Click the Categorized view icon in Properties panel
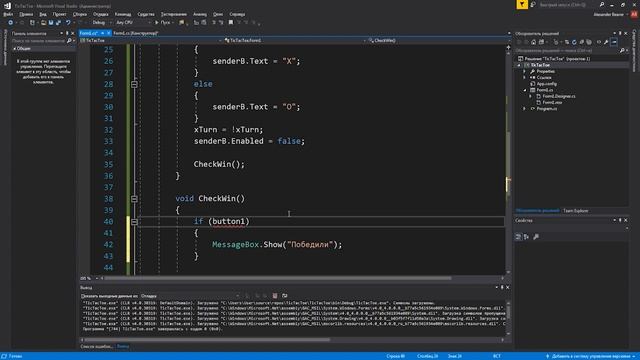This screenshot has width=640, height=360. [x=518, y=237]
